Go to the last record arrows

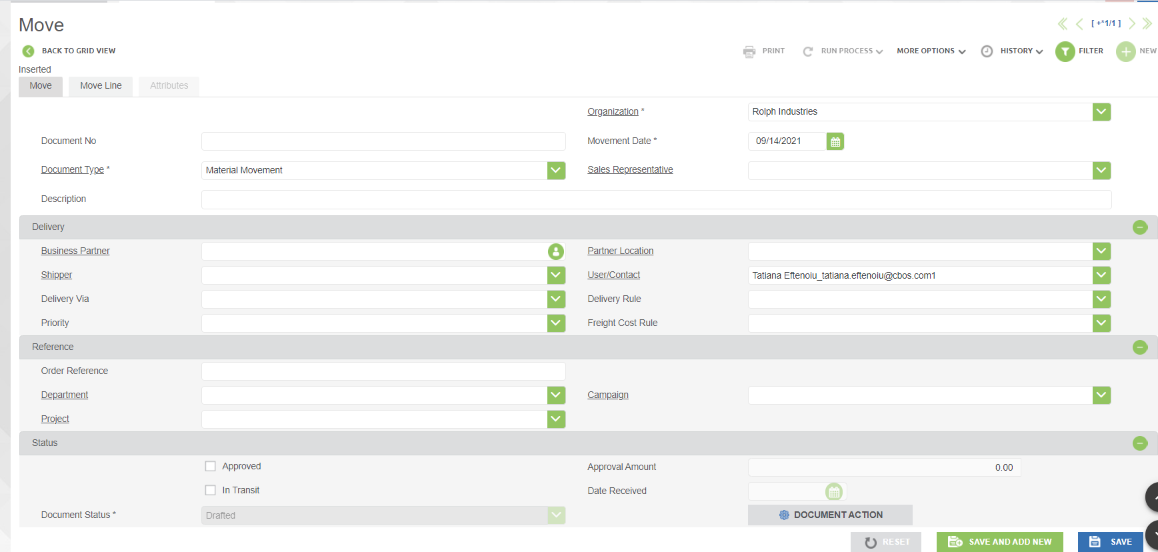click(x=1147, y=24)
